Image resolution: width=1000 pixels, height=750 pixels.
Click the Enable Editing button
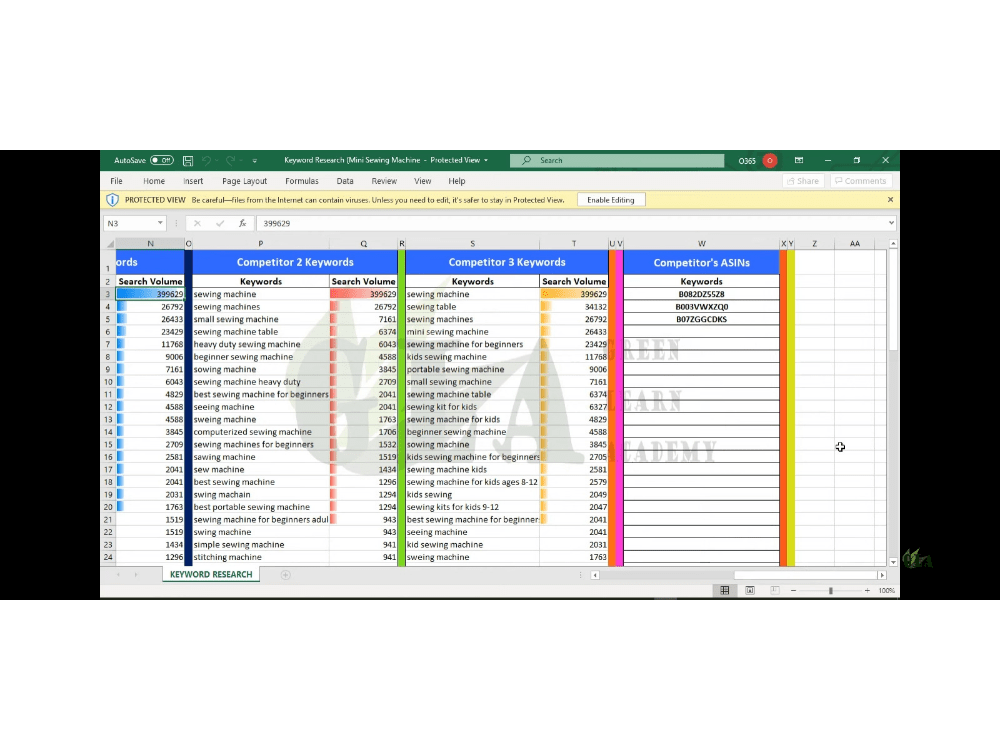(x=611, y=199)
